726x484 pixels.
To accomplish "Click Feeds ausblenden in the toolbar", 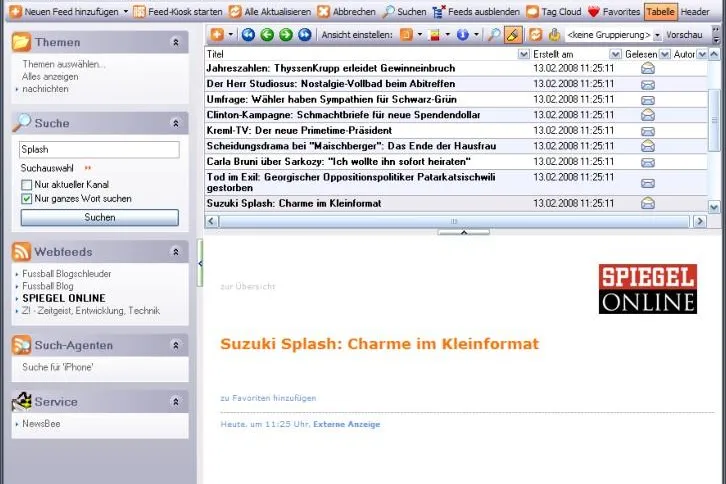I will pos(476,12).
